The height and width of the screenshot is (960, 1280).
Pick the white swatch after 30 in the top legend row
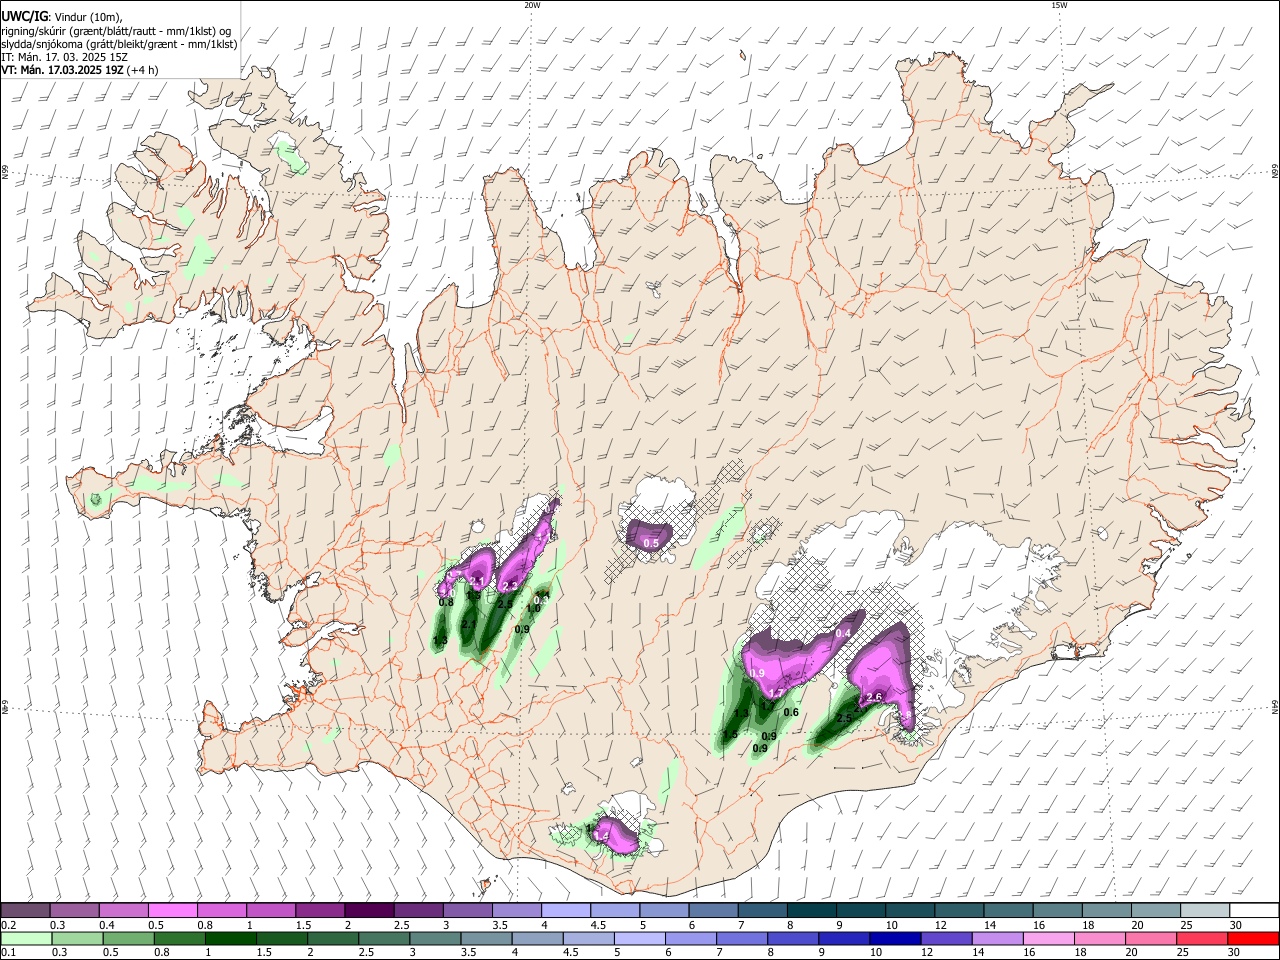pos(1254,910)
